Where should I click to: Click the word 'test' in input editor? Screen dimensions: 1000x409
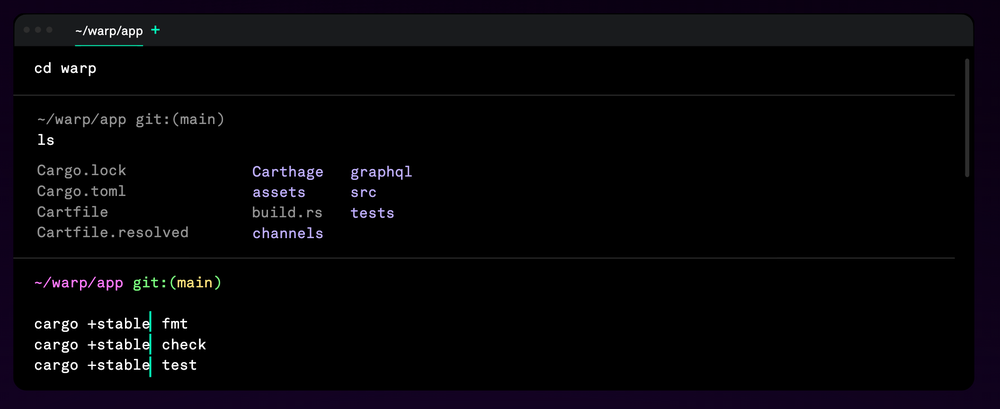pyautogui.click(x=180, y=365)
